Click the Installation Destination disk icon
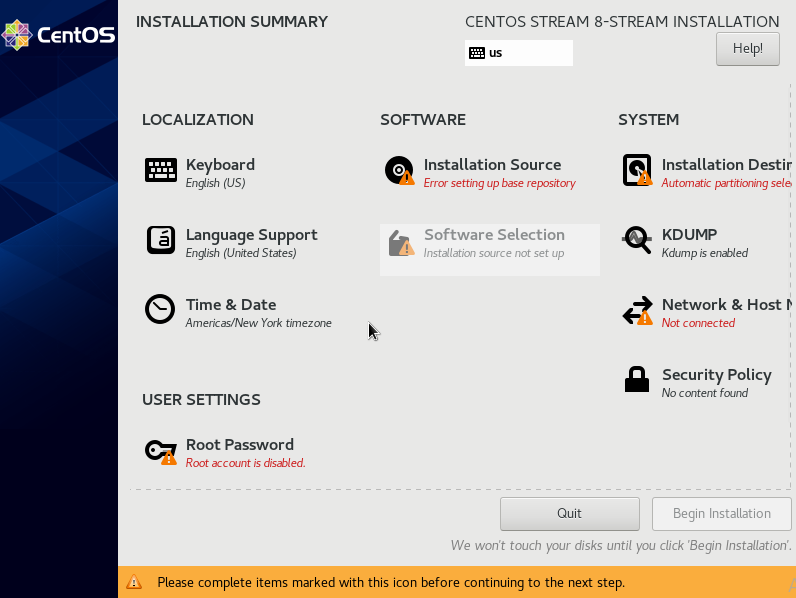 (x=637, y=170)
